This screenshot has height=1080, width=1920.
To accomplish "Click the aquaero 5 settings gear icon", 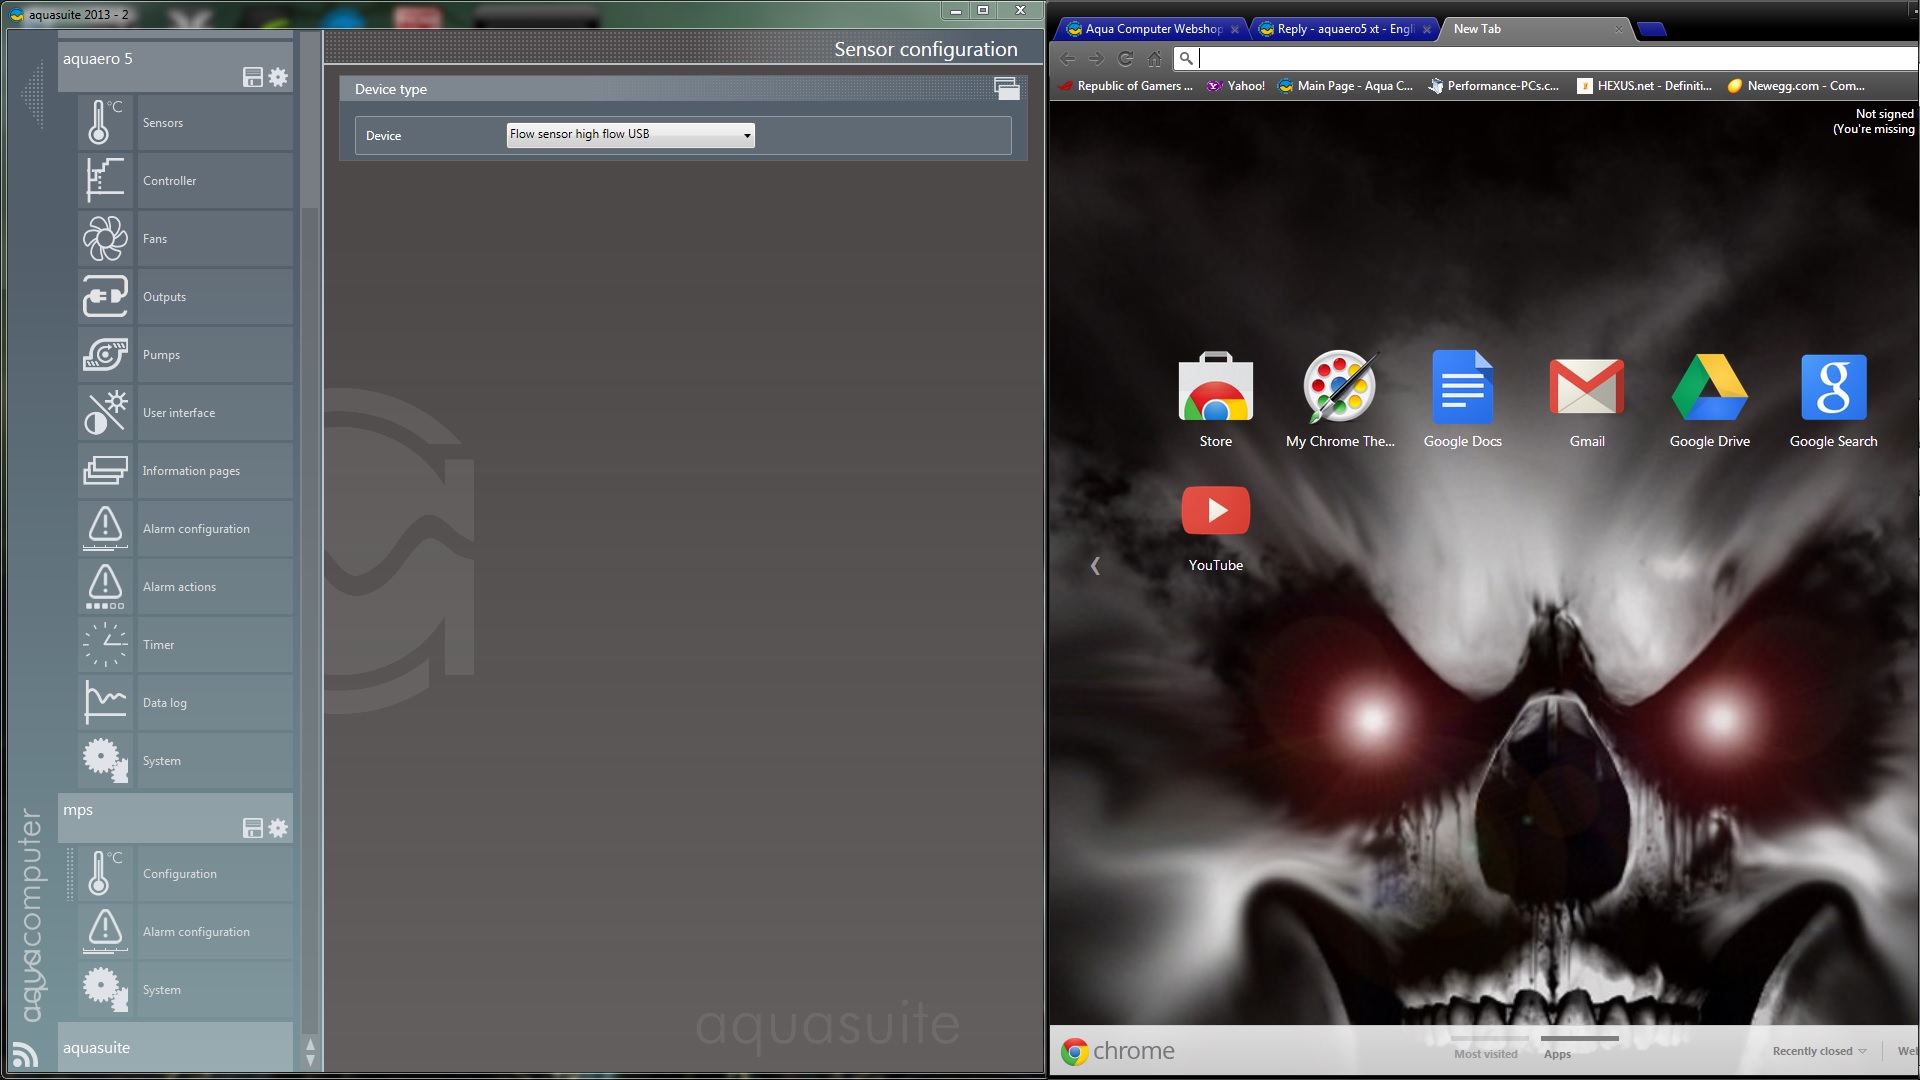I will [278, 77].
